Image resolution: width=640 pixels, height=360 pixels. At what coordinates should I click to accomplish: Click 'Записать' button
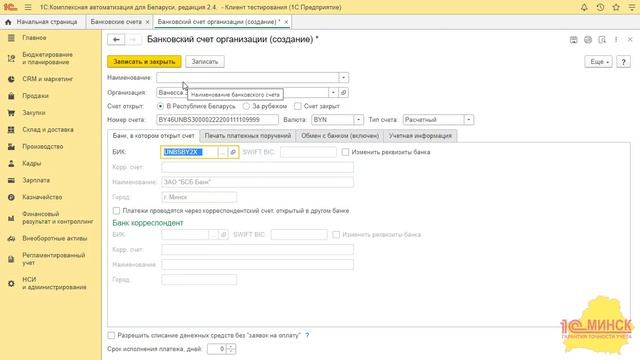point(205,62)
